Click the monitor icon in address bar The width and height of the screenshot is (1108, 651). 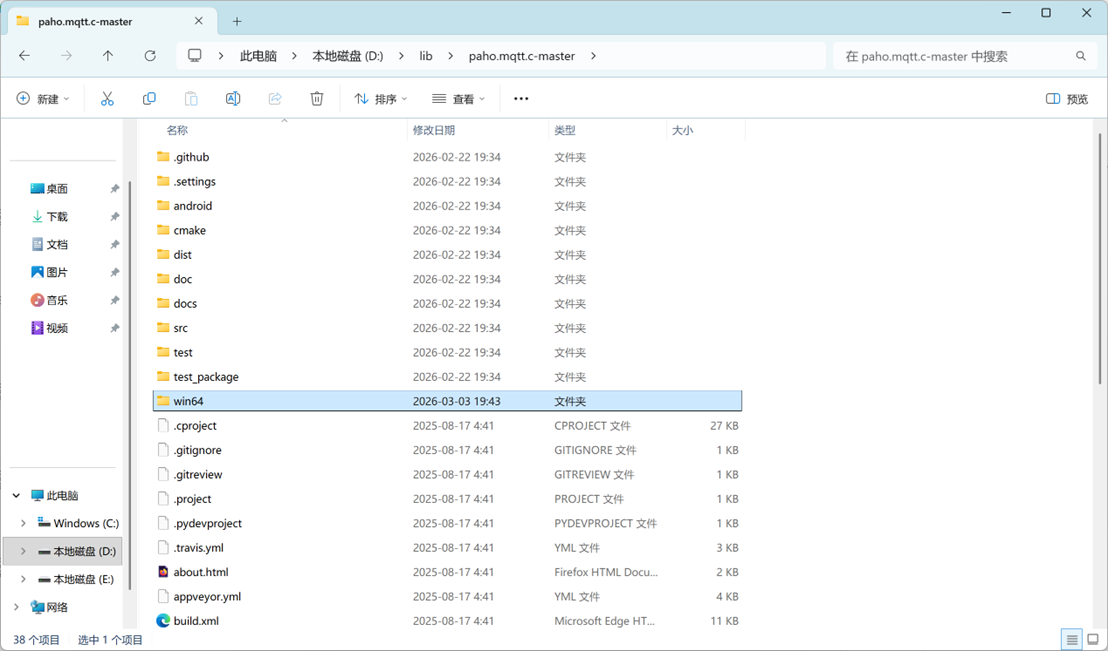point(195,56)
